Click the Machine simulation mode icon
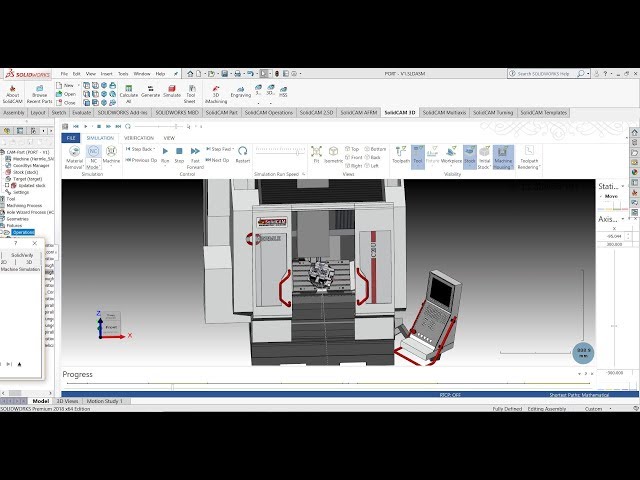This screenshot has height=480, width=640. (111, 155)
